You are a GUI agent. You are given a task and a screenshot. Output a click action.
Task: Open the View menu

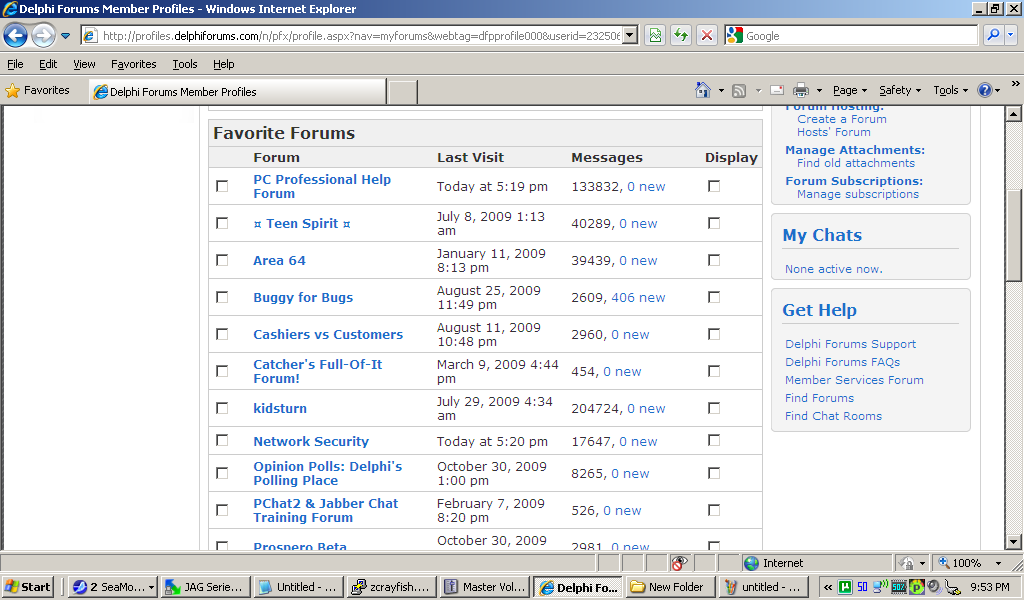(x=84, y=64)
